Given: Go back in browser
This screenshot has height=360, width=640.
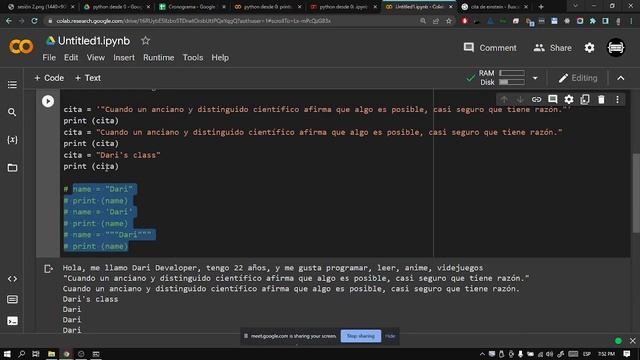Looking at the screenshot, I should point(9,21).
